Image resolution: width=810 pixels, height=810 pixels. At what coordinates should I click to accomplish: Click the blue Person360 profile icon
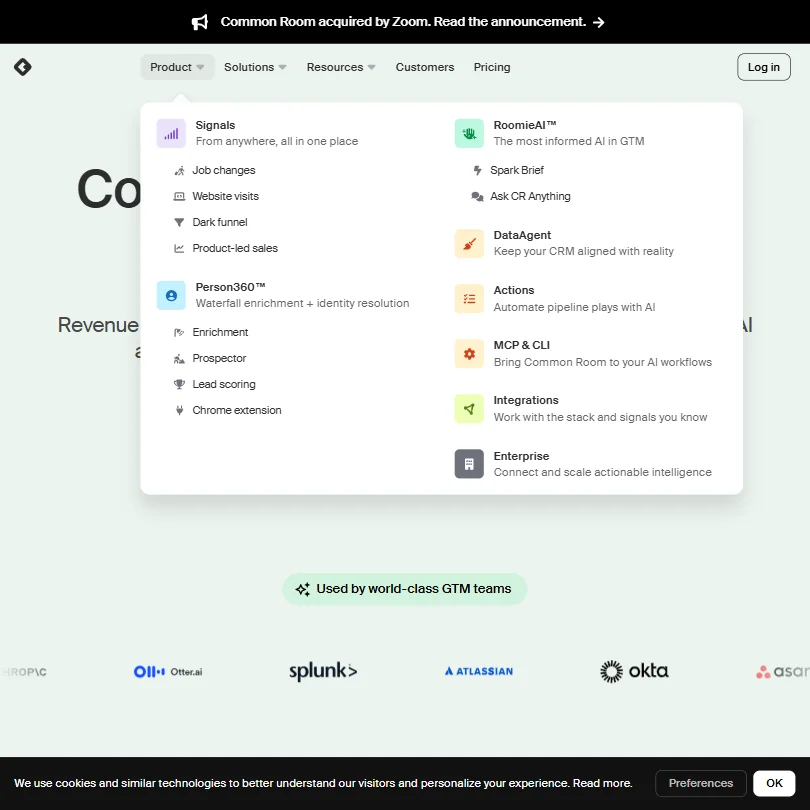click(x=171, y=295)
